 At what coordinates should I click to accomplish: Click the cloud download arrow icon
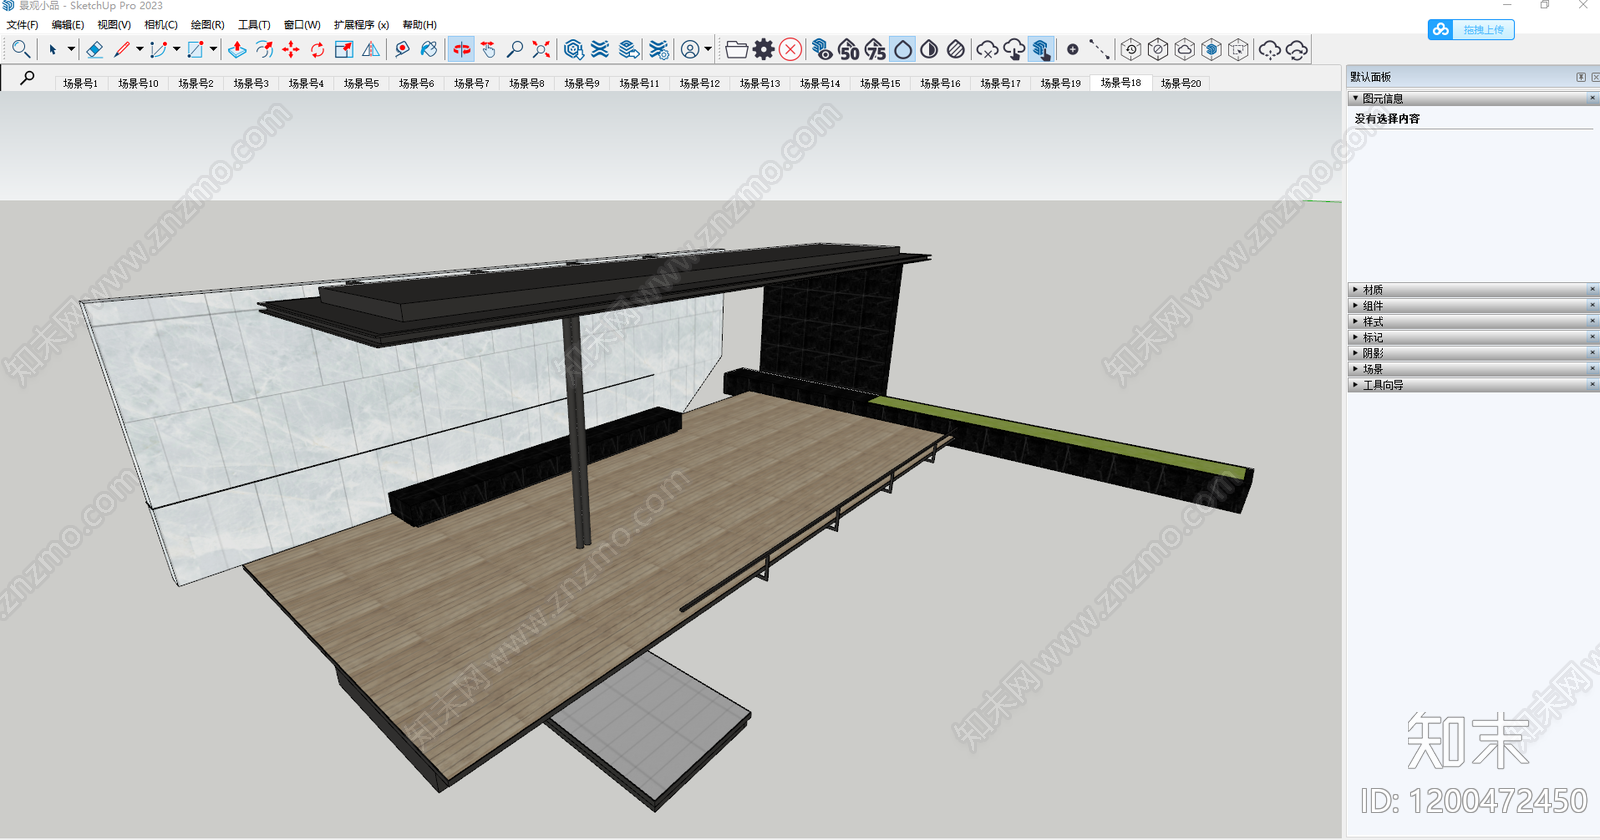tap(1014, 49)
